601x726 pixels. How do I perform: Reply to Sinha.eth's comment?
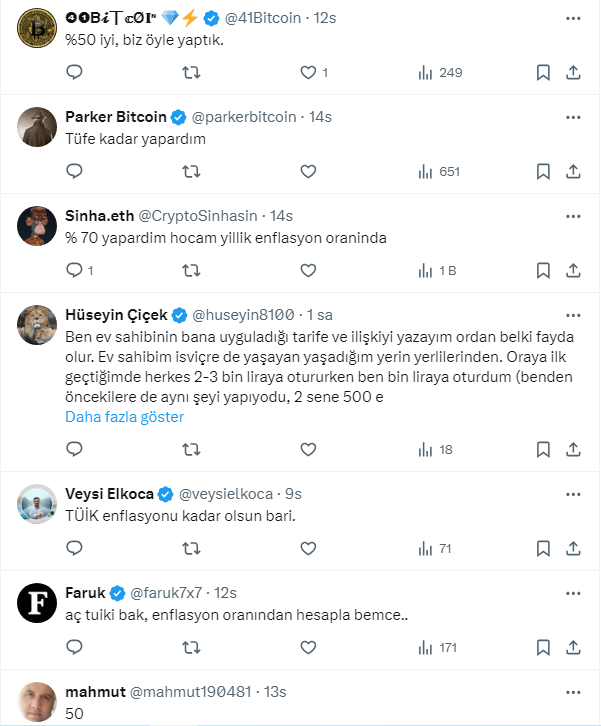[74, 270]
